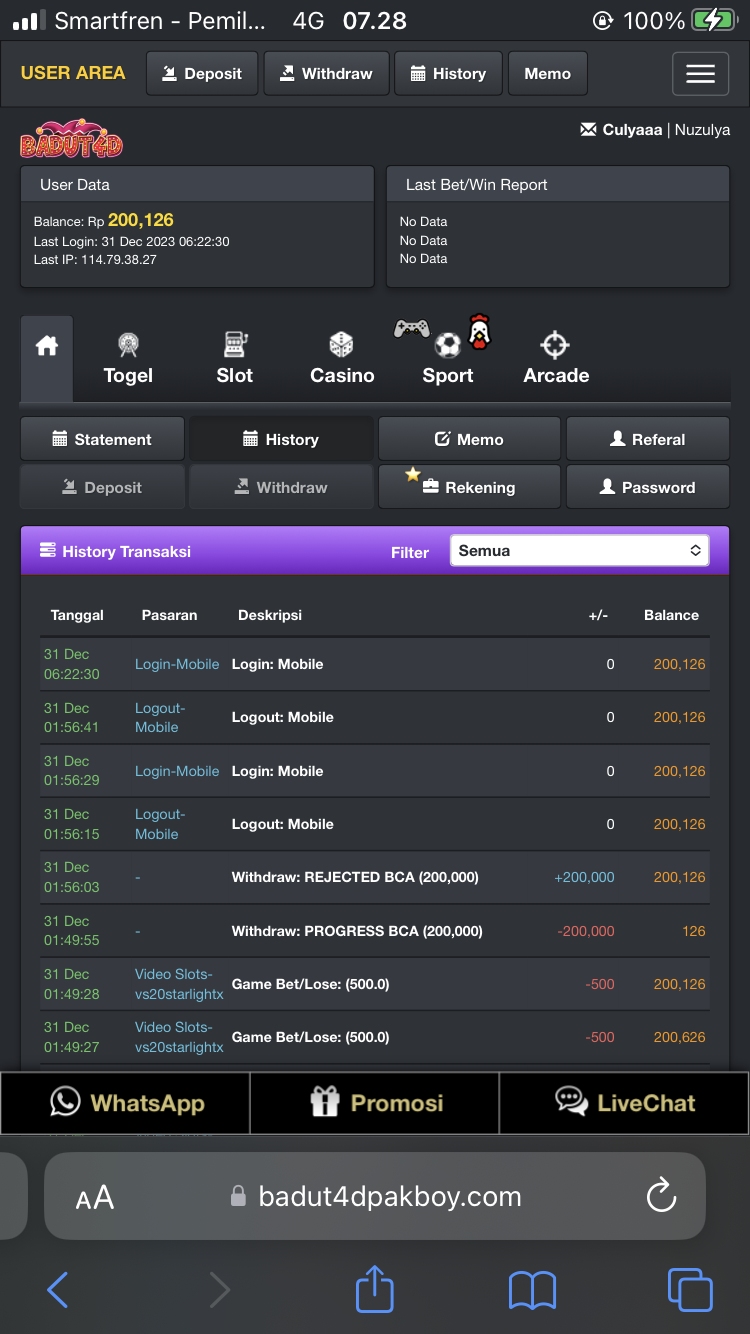Open the Slot games category

pyautogui.click(x=235, y=360)
